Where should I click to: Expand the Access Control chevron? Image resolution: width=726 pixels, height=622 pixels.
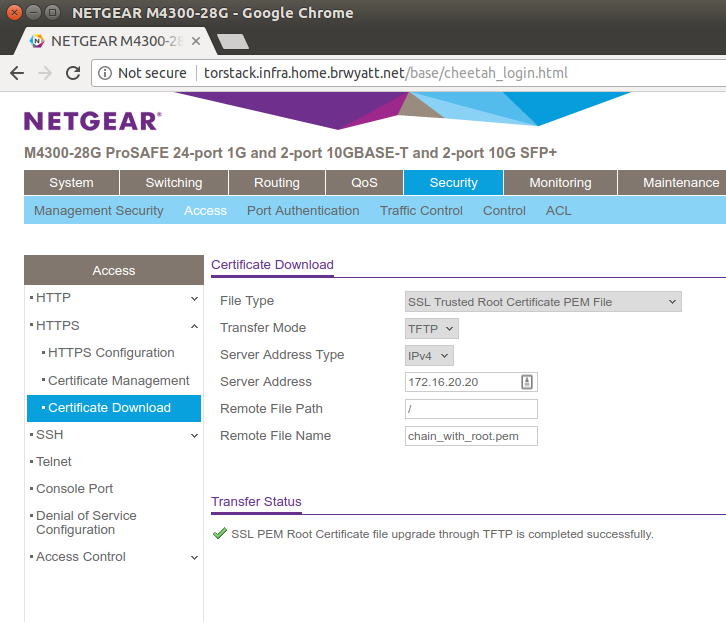(194, 557)
